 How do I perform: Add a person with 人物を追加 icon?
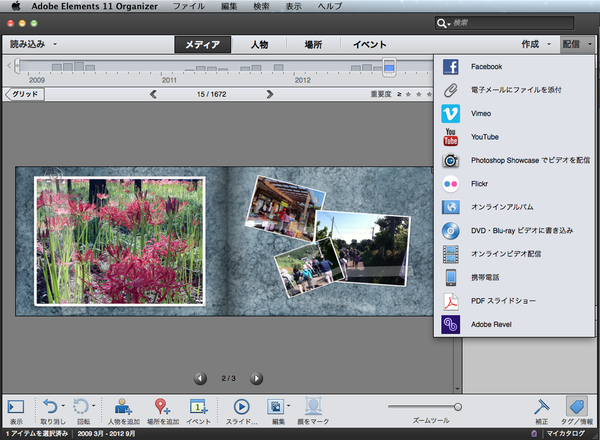pyautogui.click(x=123, y=406)
